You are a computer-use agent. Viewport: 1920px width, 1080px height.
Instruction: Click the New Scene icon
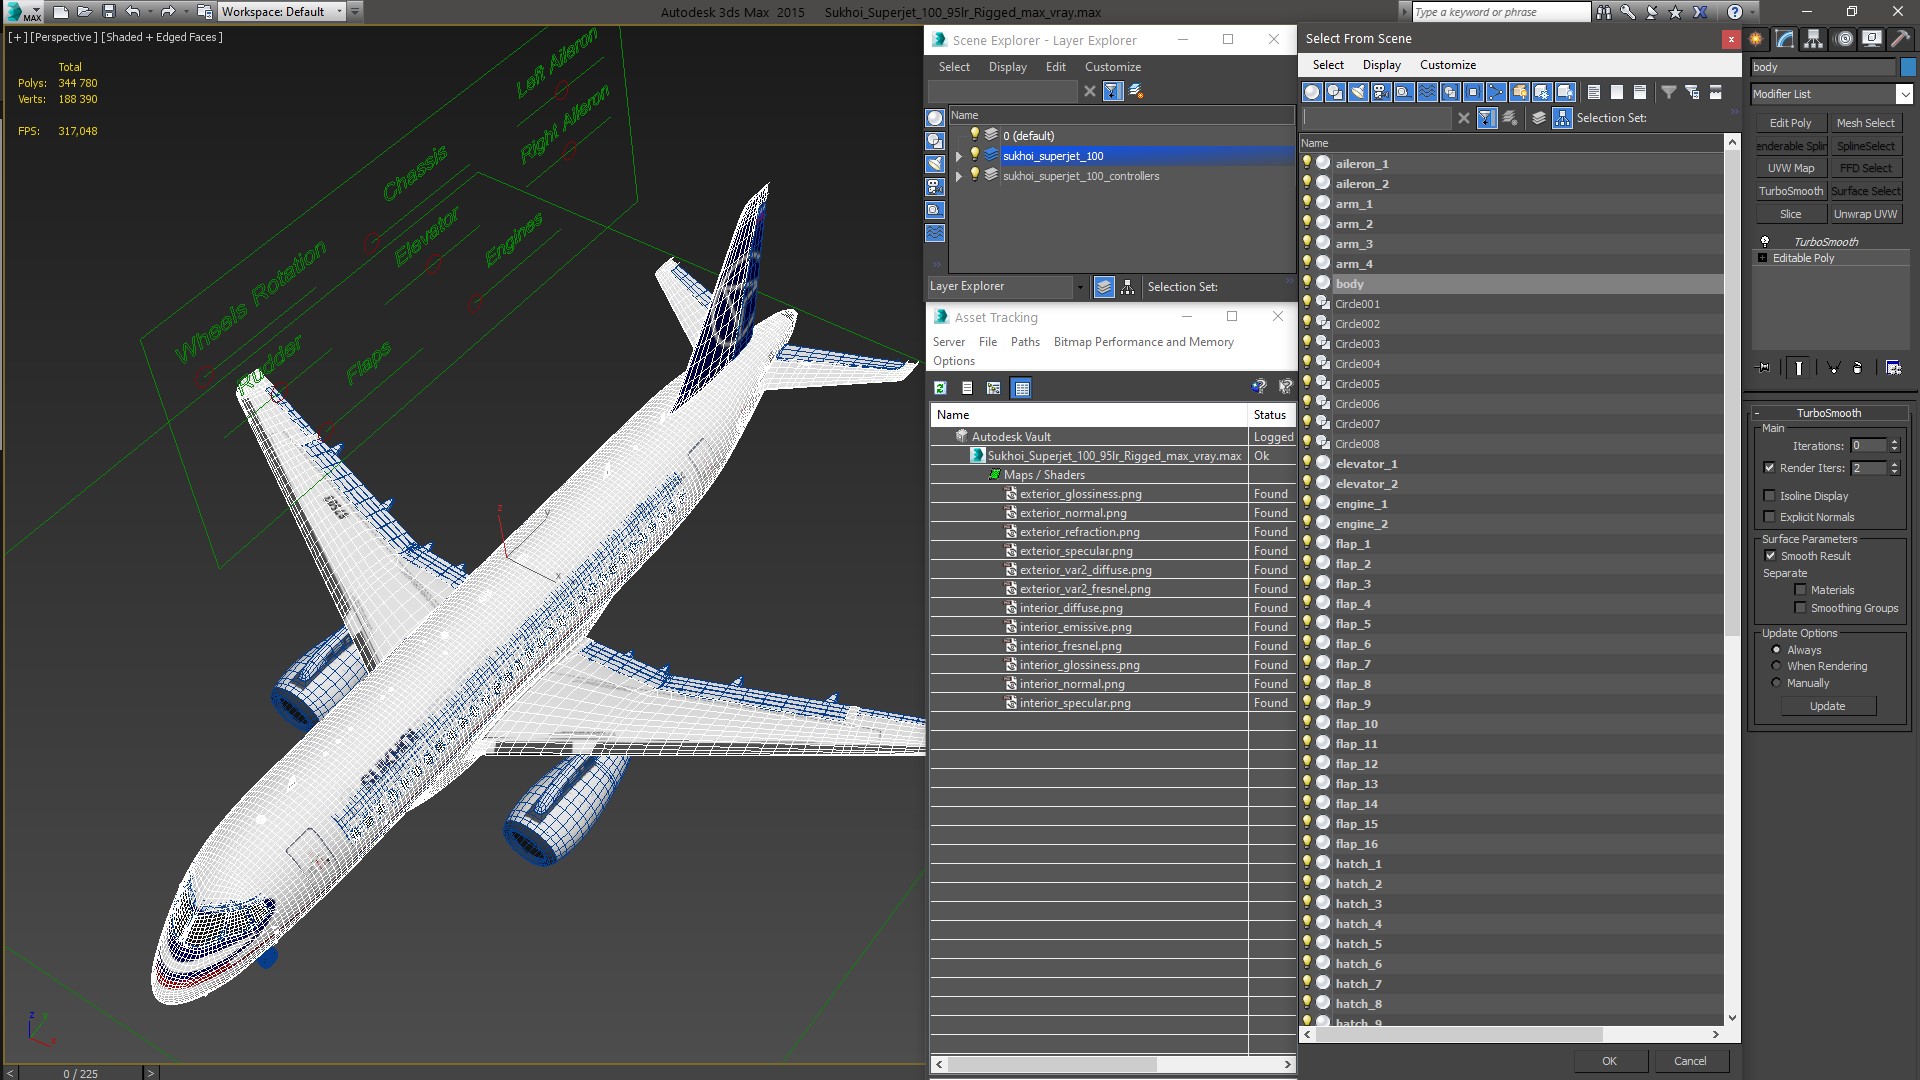click(60, 12)
